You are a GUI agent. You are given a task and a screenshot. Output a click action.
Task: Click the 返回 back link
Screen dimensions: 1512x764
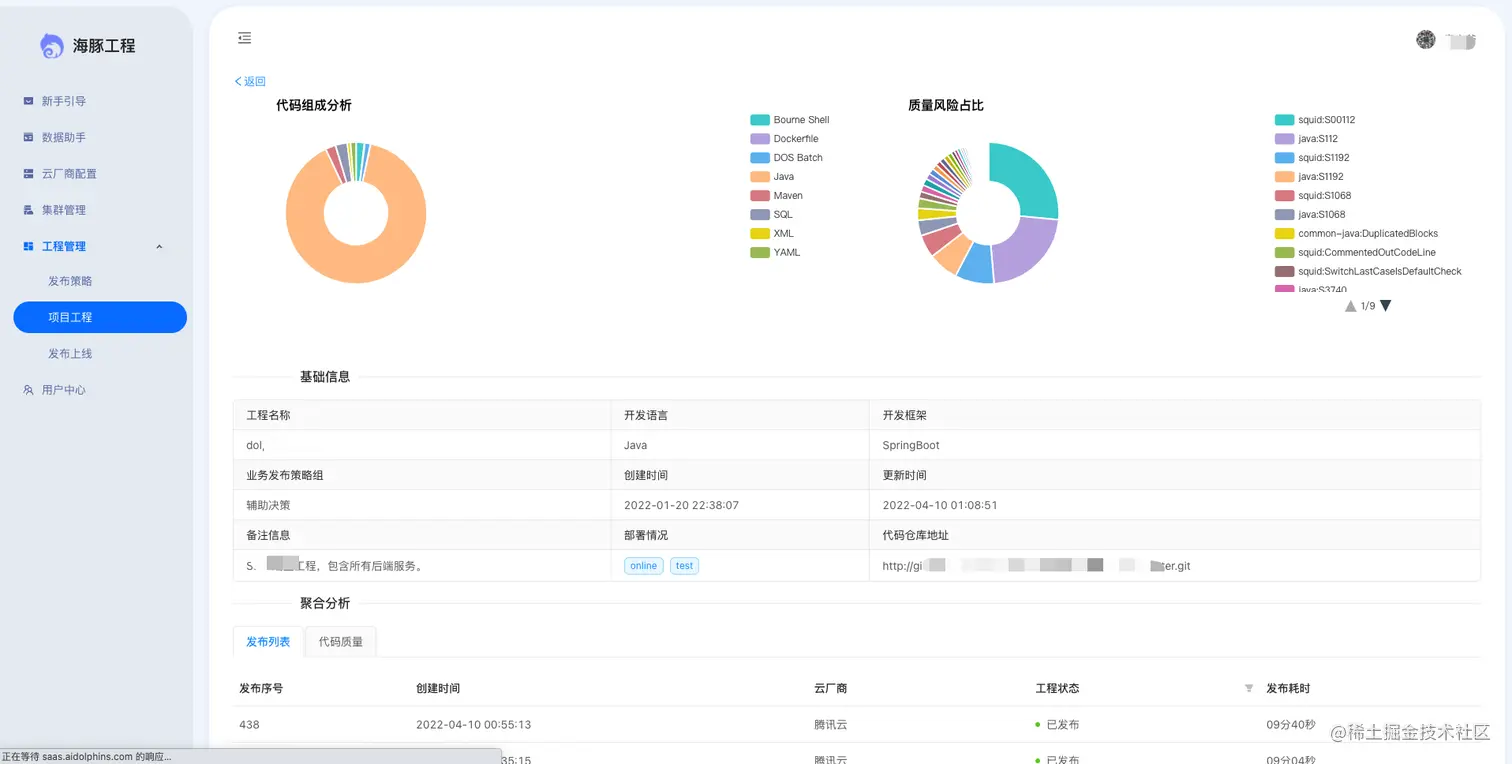(x=250, y=82)
